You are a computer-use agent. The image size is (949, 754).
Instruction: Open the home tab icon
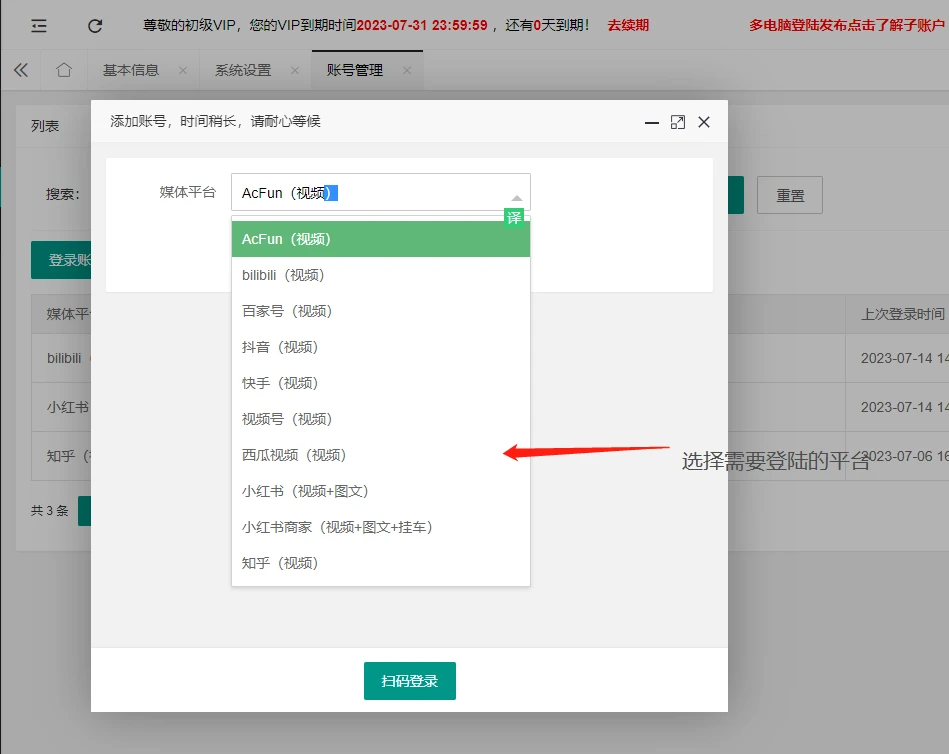click(64, 70)
